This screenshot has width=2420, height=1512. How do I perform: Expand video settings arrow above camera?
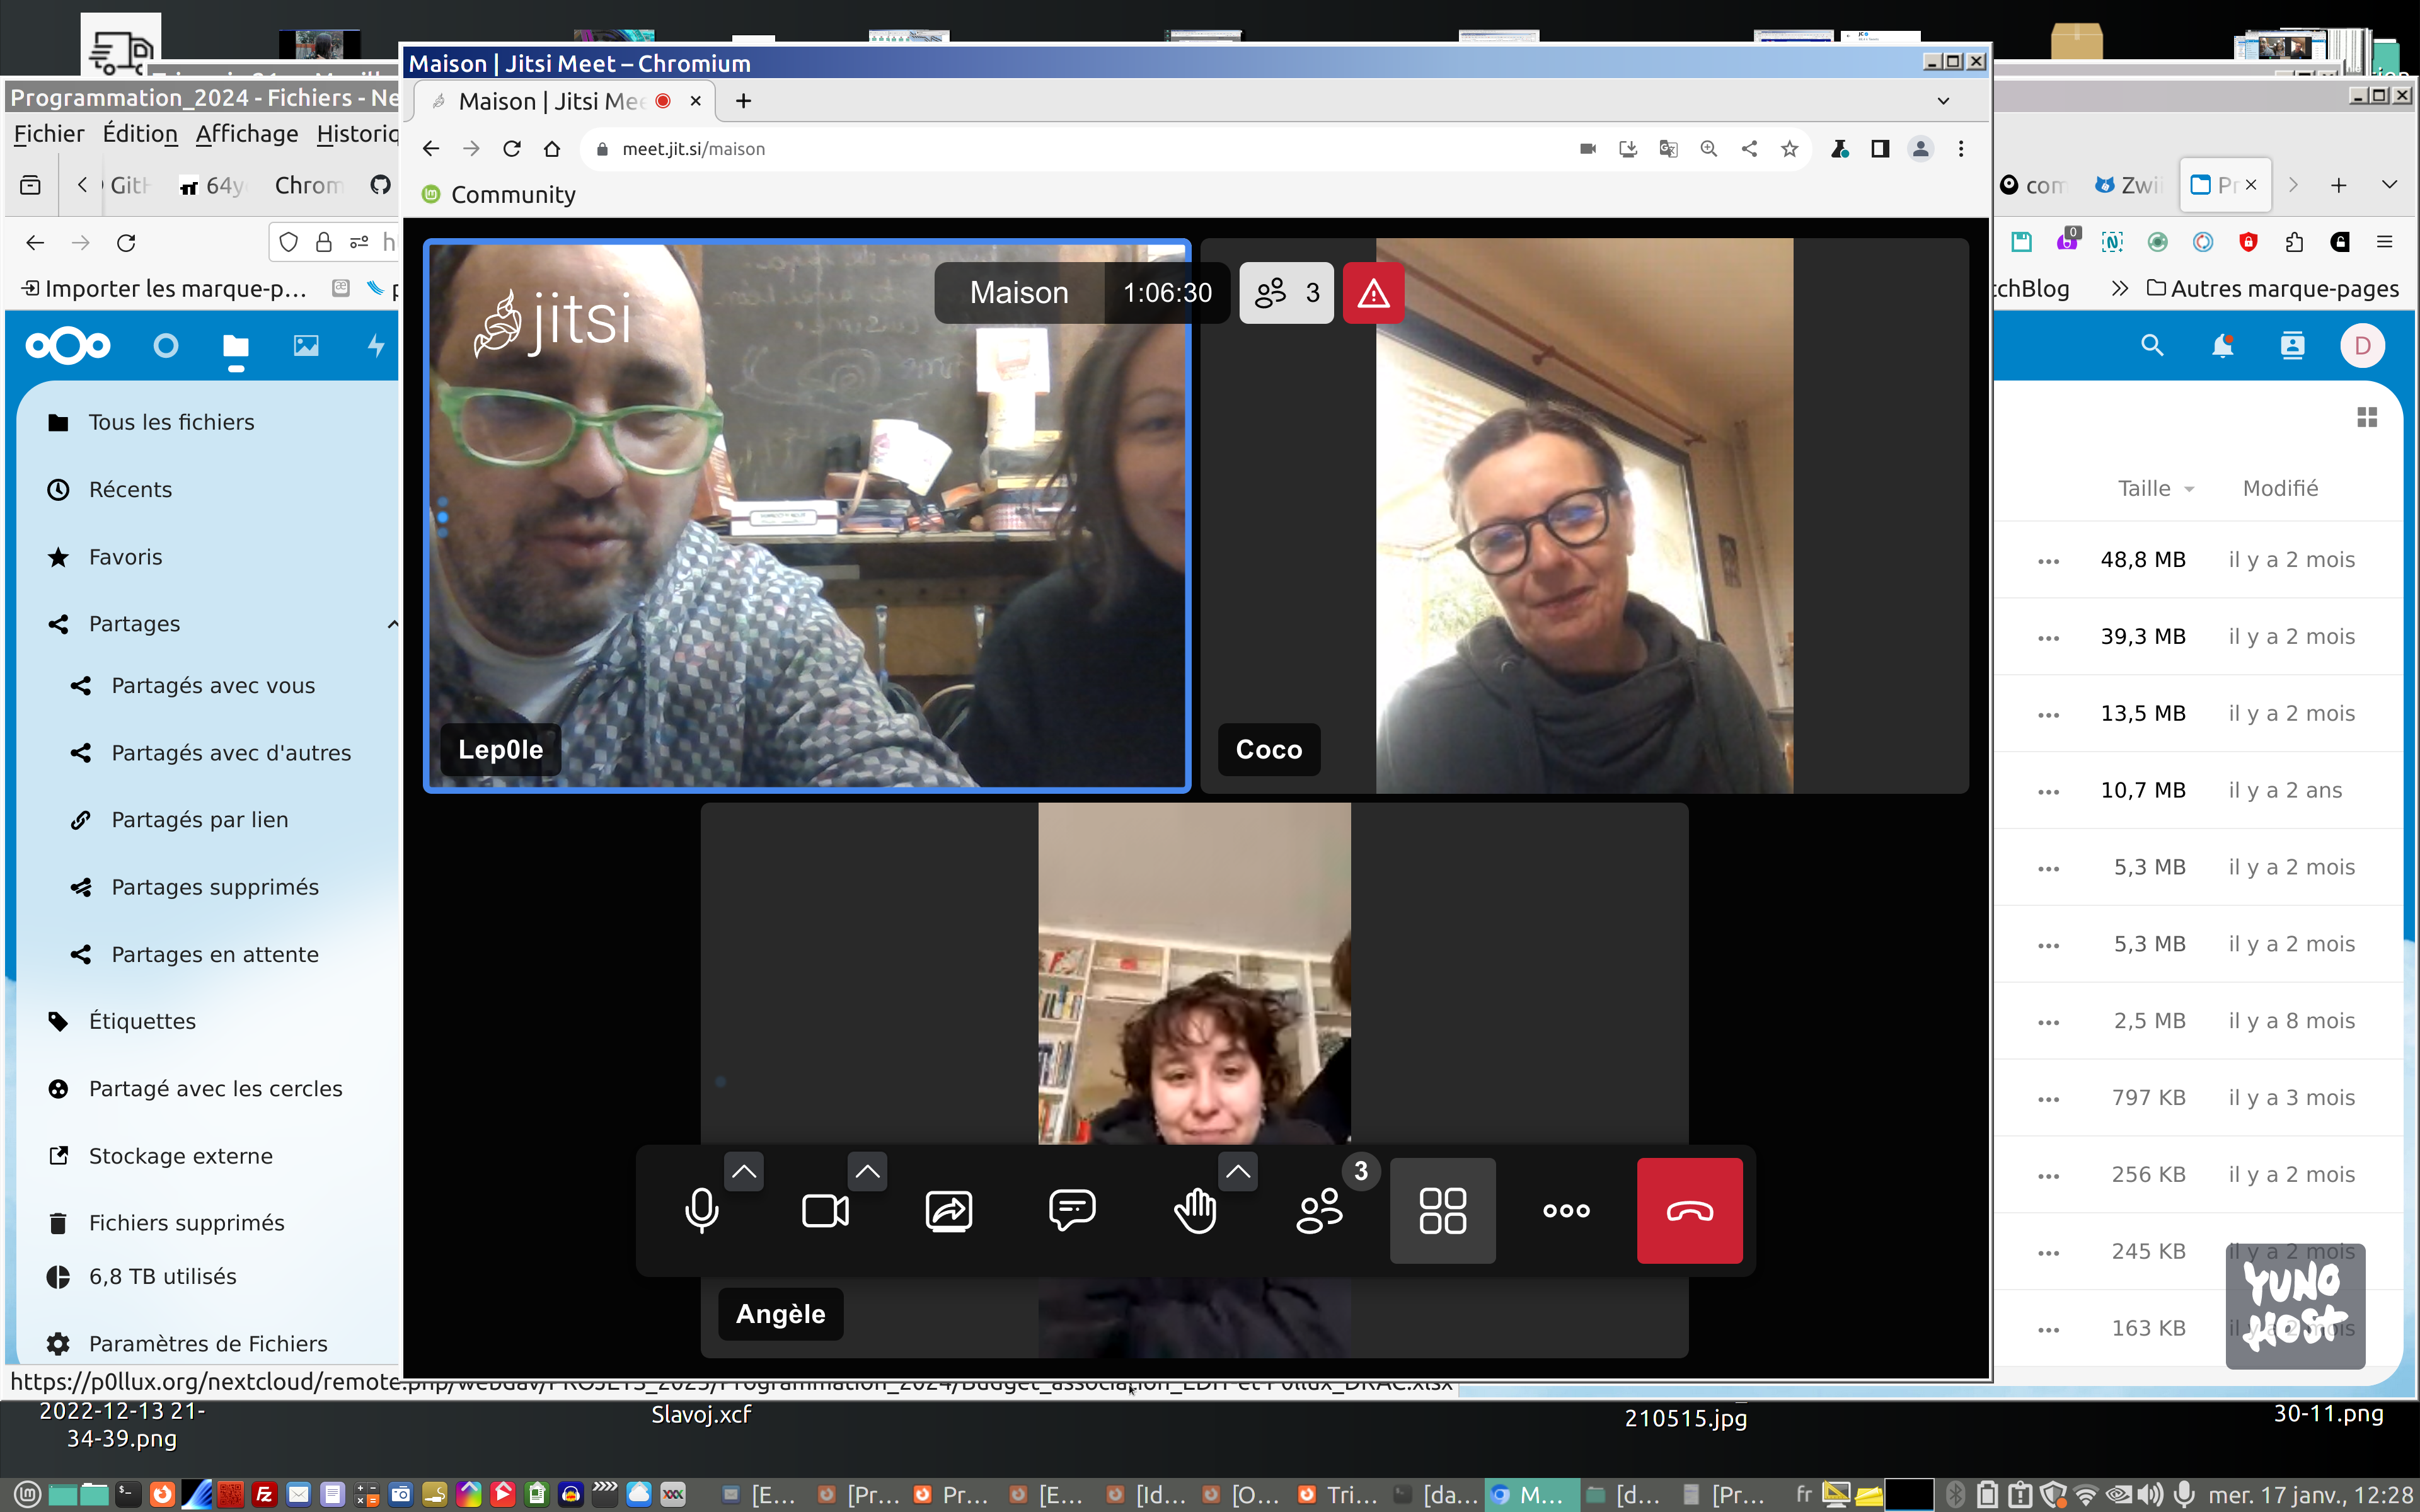pos(867,1171)
